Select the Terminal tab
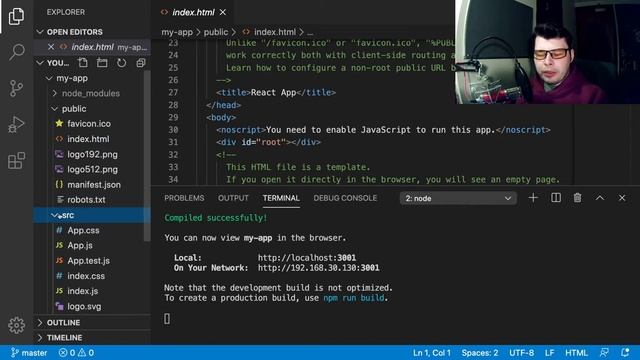Image resolution: width=640 pixels, height=360 pixels. pos(281,198)
